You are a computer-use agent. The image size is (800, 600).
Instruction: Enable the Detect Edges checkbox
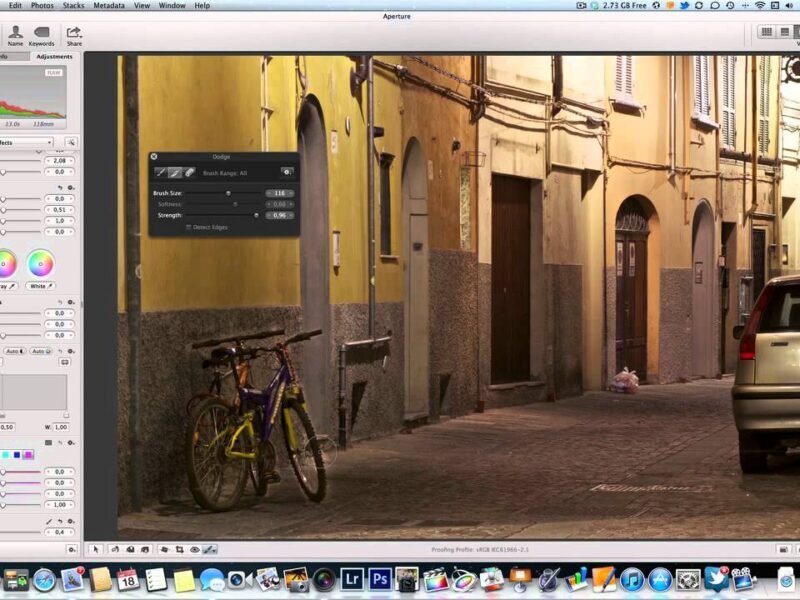coord(188,227)
